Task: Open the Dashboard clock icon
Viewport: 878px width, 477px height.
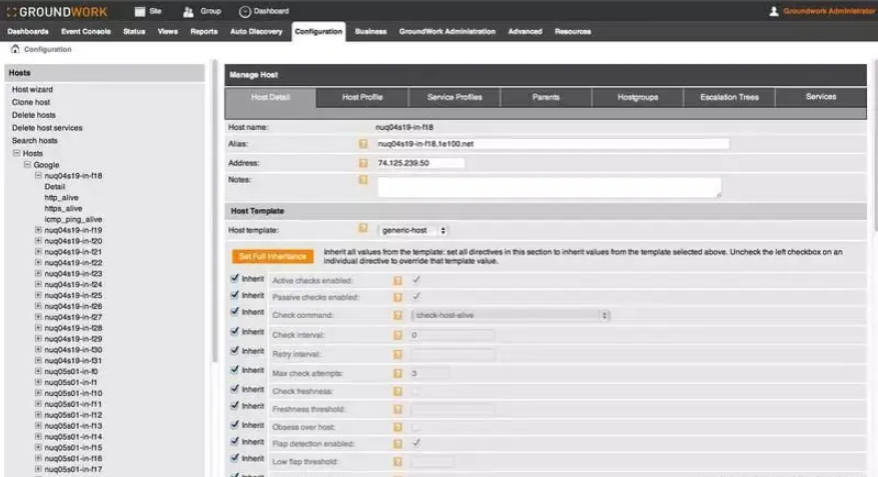Action: pyautogui.click(x=244, y=11)
